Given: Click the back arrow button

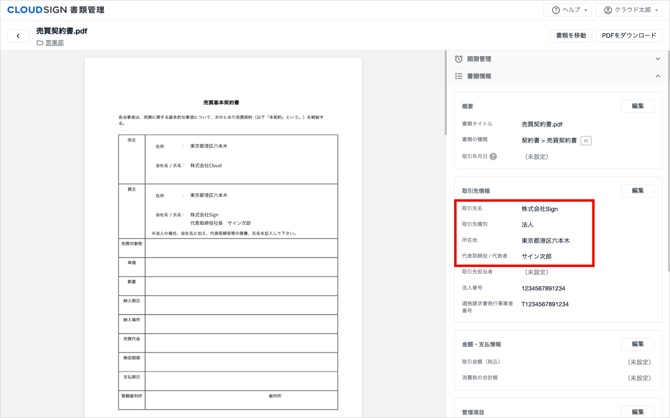Looking at the screenshot, I should coord(18,36).
